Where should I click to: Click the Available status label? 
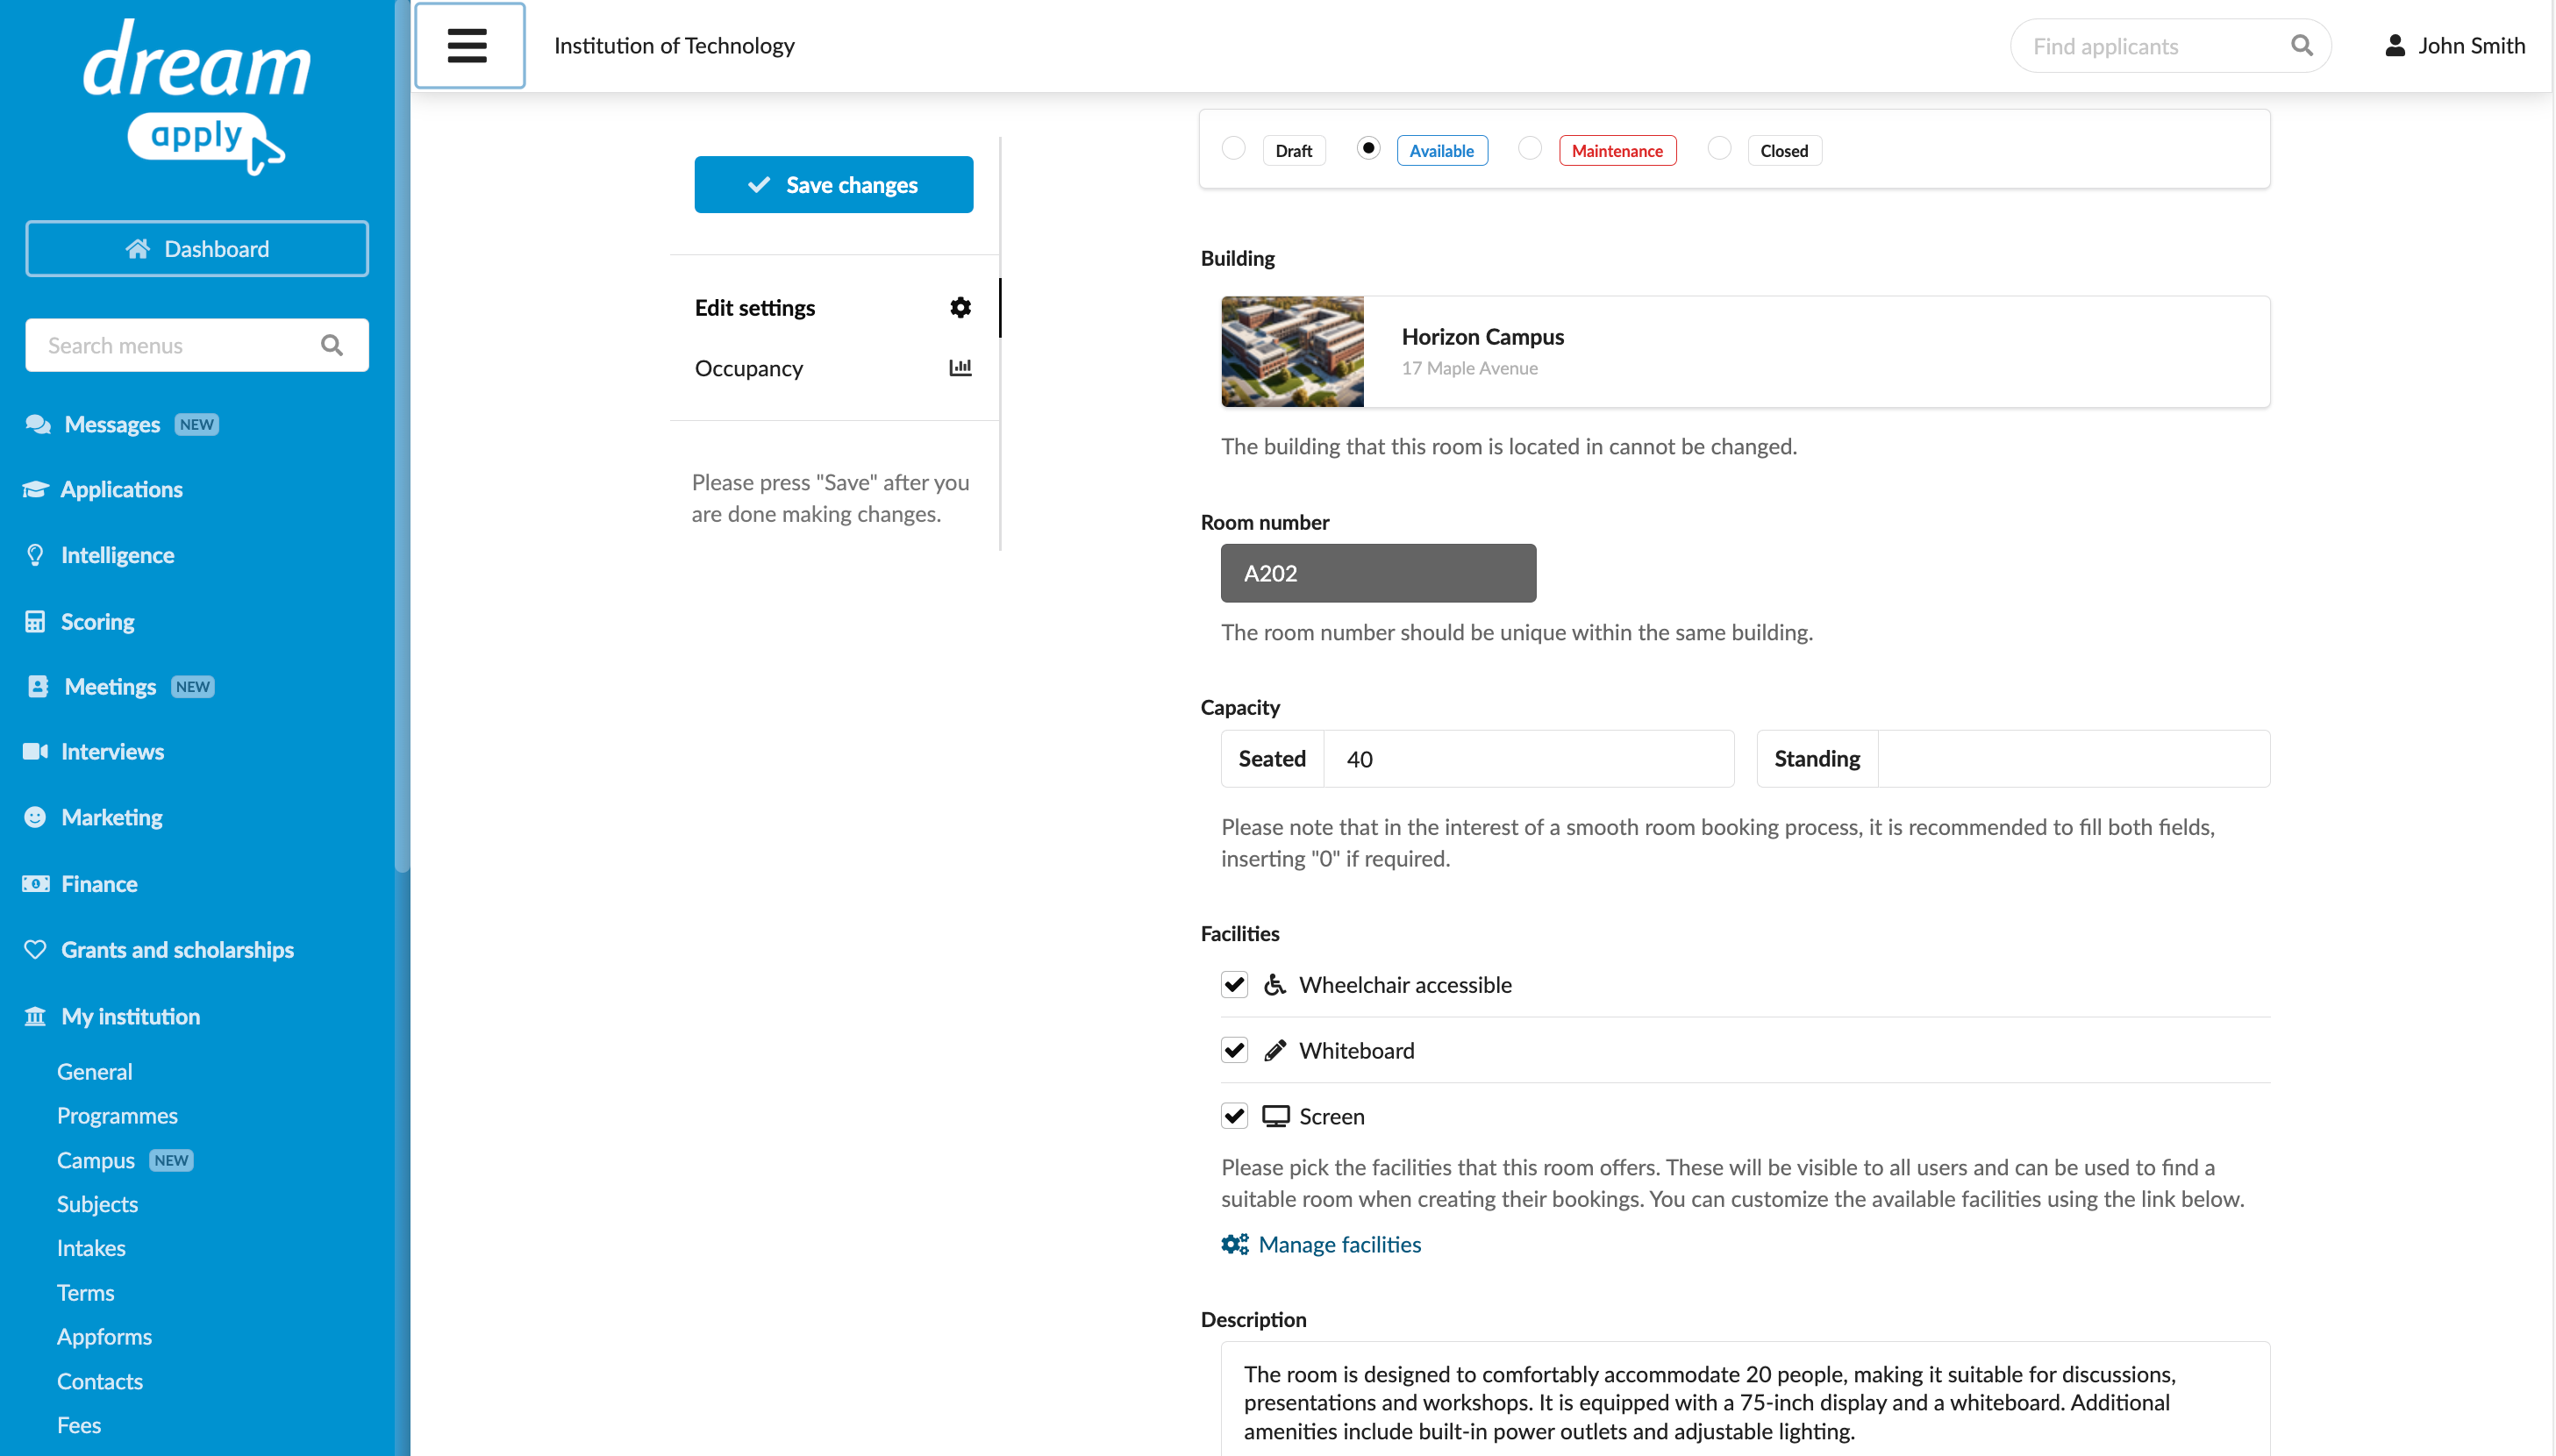[1442, 151]
